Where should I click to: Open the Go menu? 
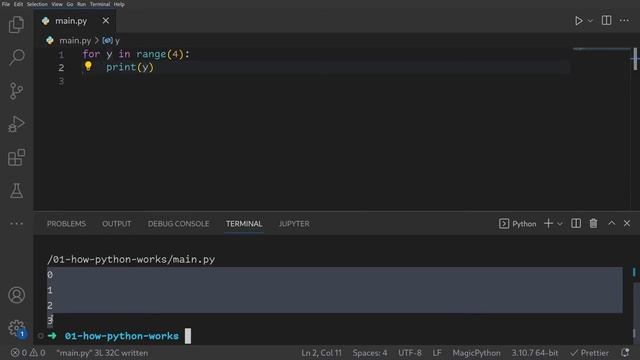70,4
